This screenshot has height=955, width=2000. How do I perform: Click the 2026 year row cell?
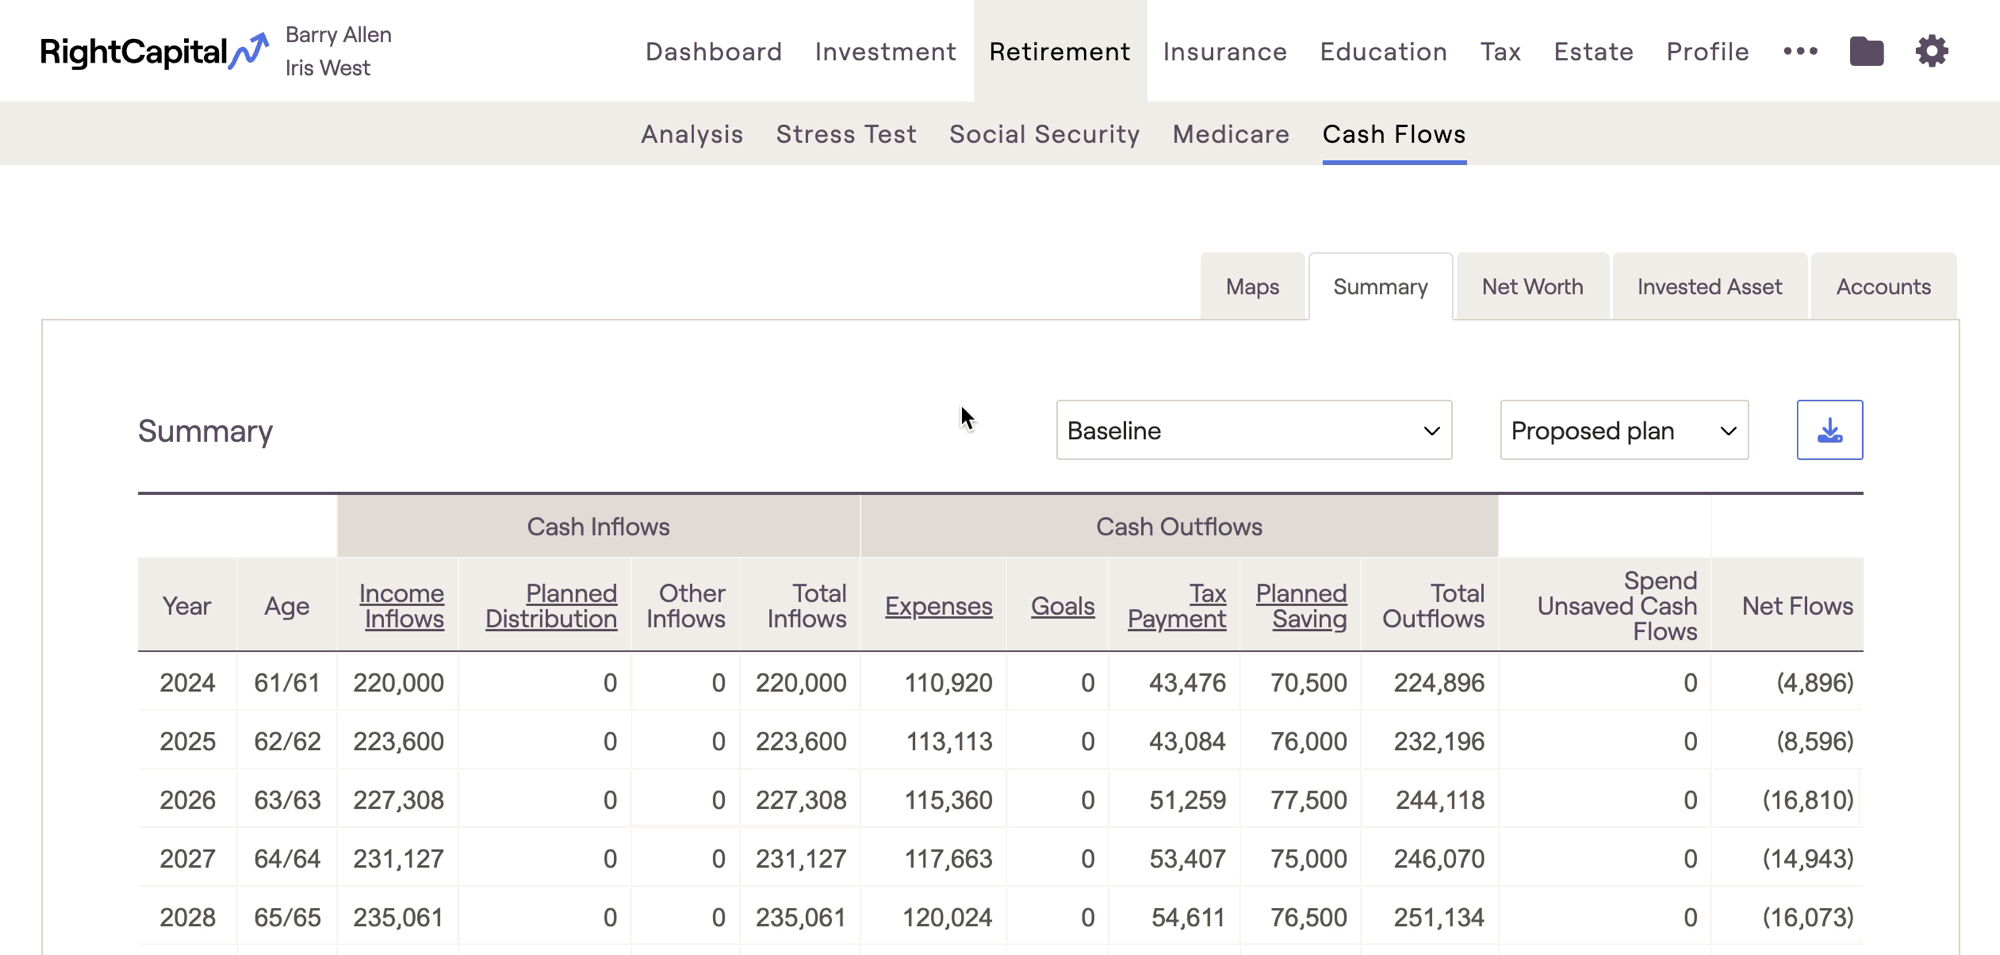[188, 800]
